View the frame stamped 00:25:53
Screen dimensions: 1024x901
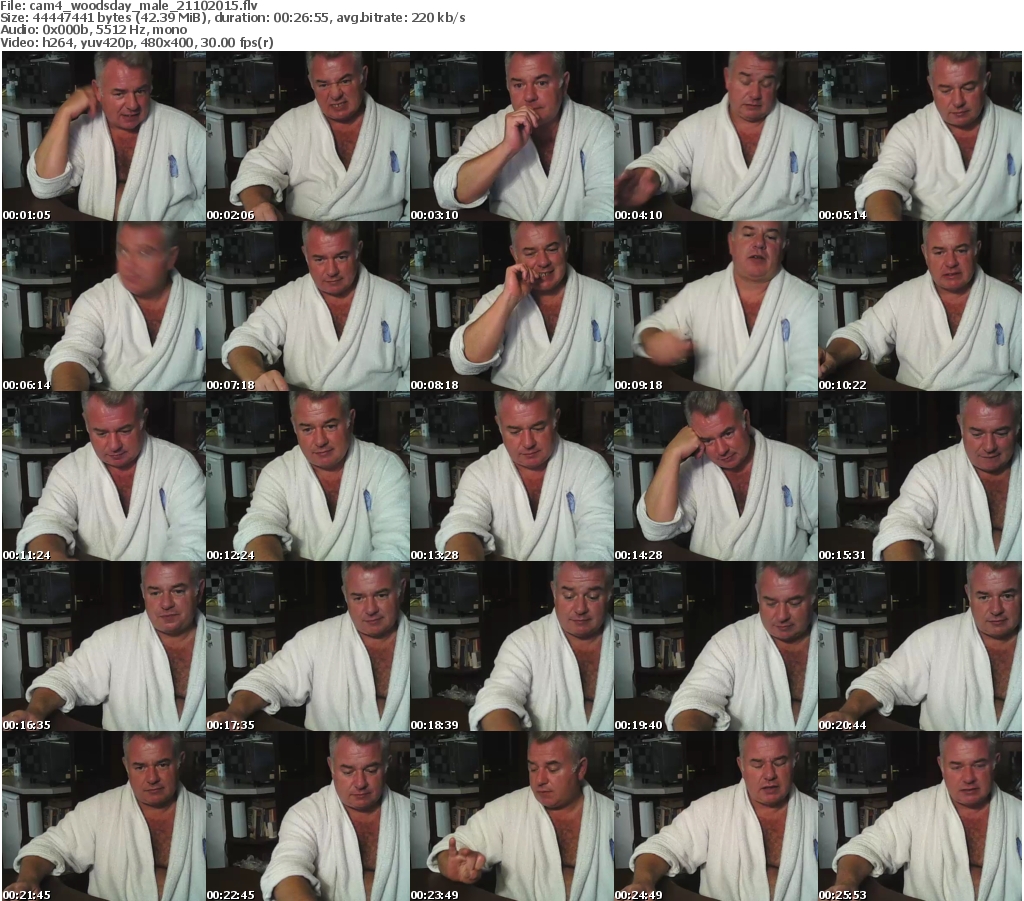920,816
